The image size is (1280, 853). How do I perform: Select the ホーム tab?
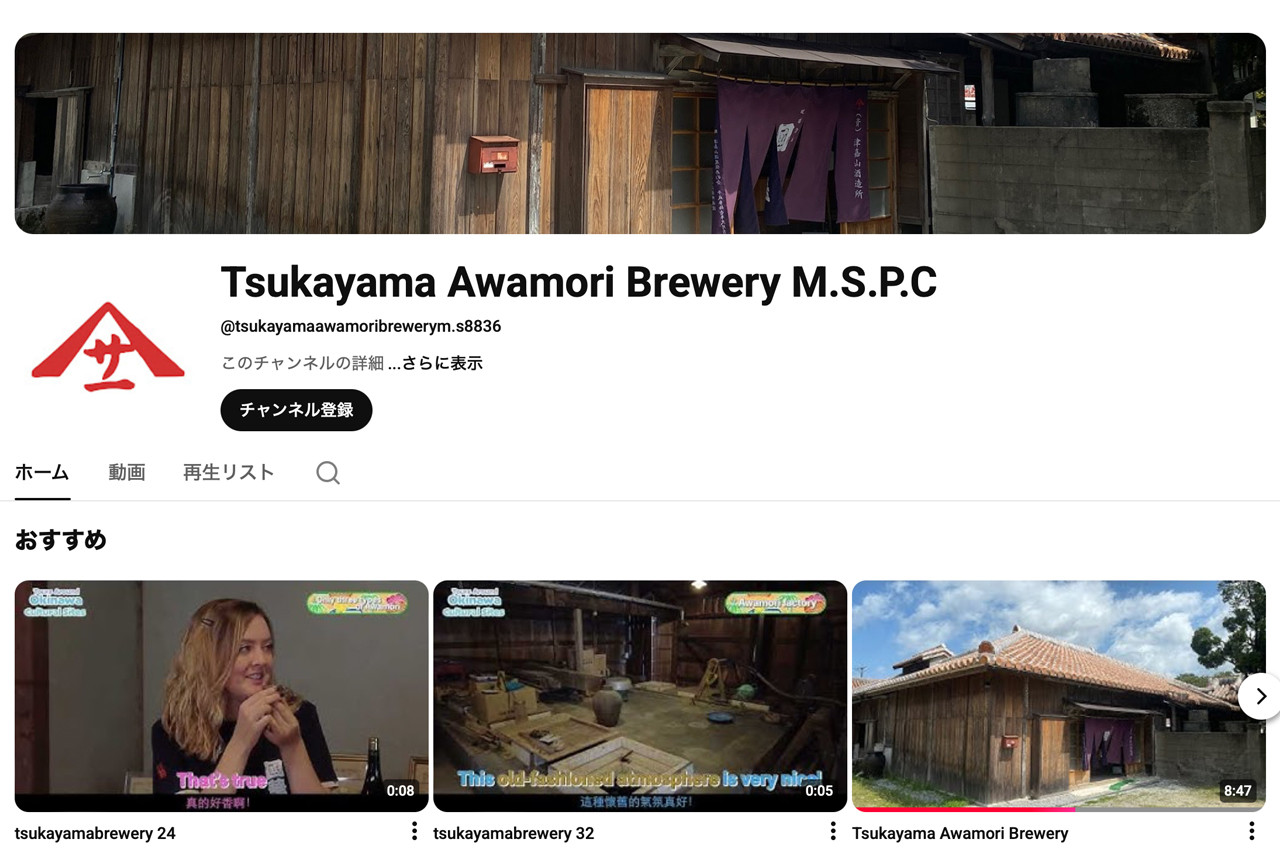[x=42, y=472]
